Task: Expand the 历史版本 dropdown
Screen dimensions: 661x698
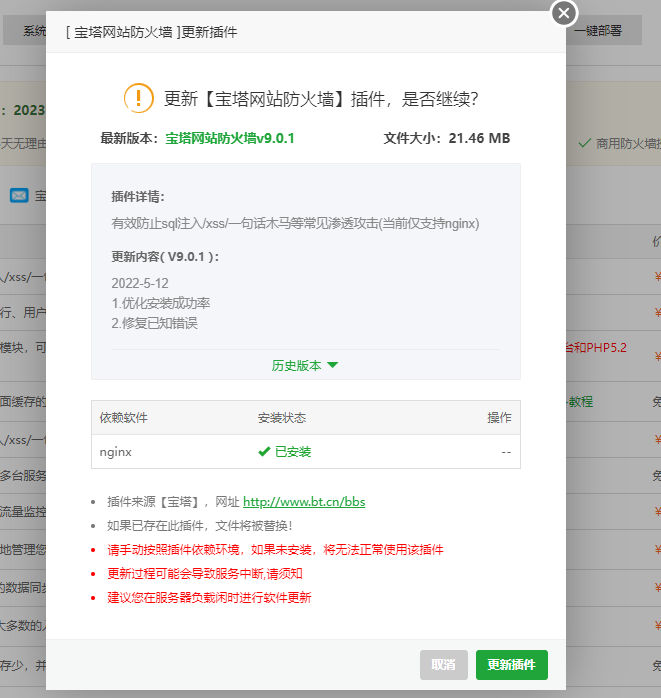Action: coord(305,365)
